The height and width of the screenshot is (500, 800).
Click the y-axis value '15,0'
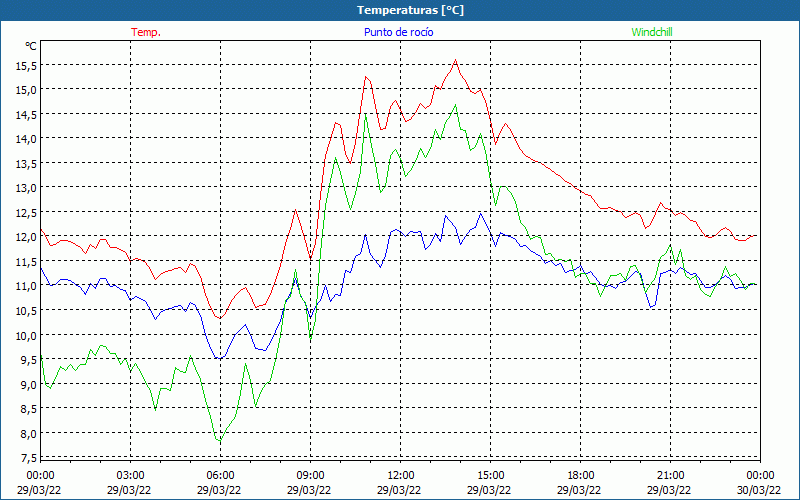coord(27,90)
